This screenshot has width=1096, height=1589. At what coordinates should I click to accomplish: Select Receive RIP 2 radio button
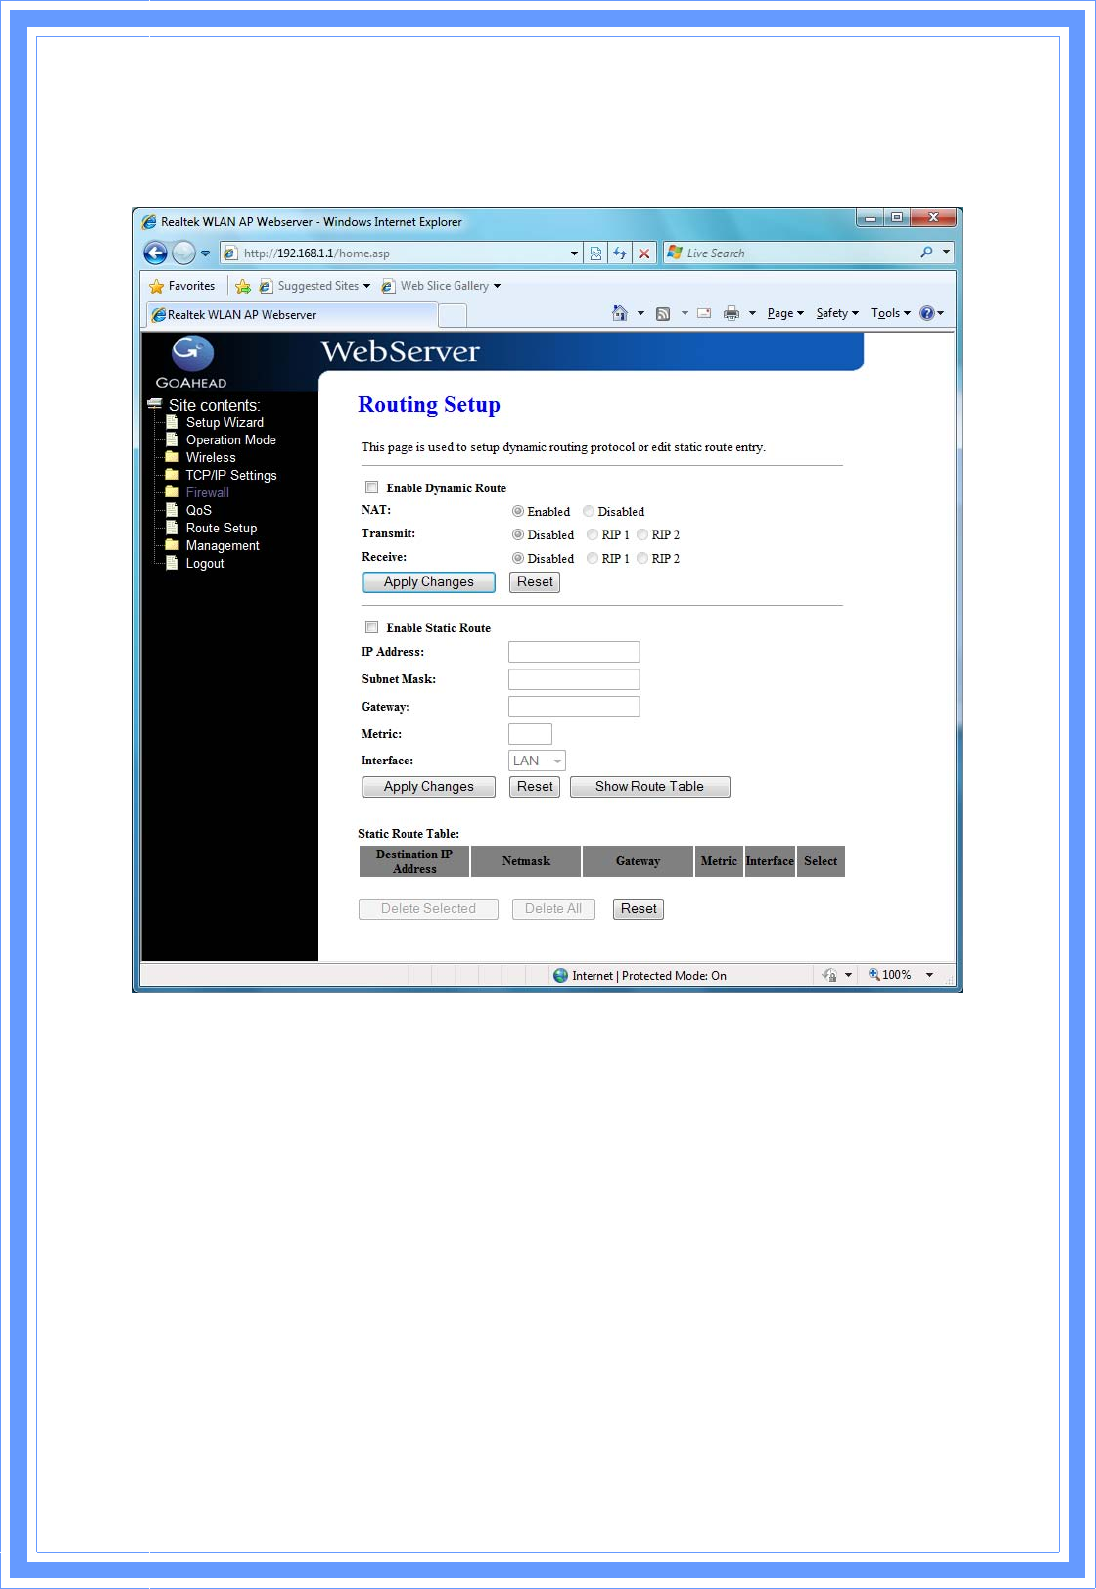642,558
